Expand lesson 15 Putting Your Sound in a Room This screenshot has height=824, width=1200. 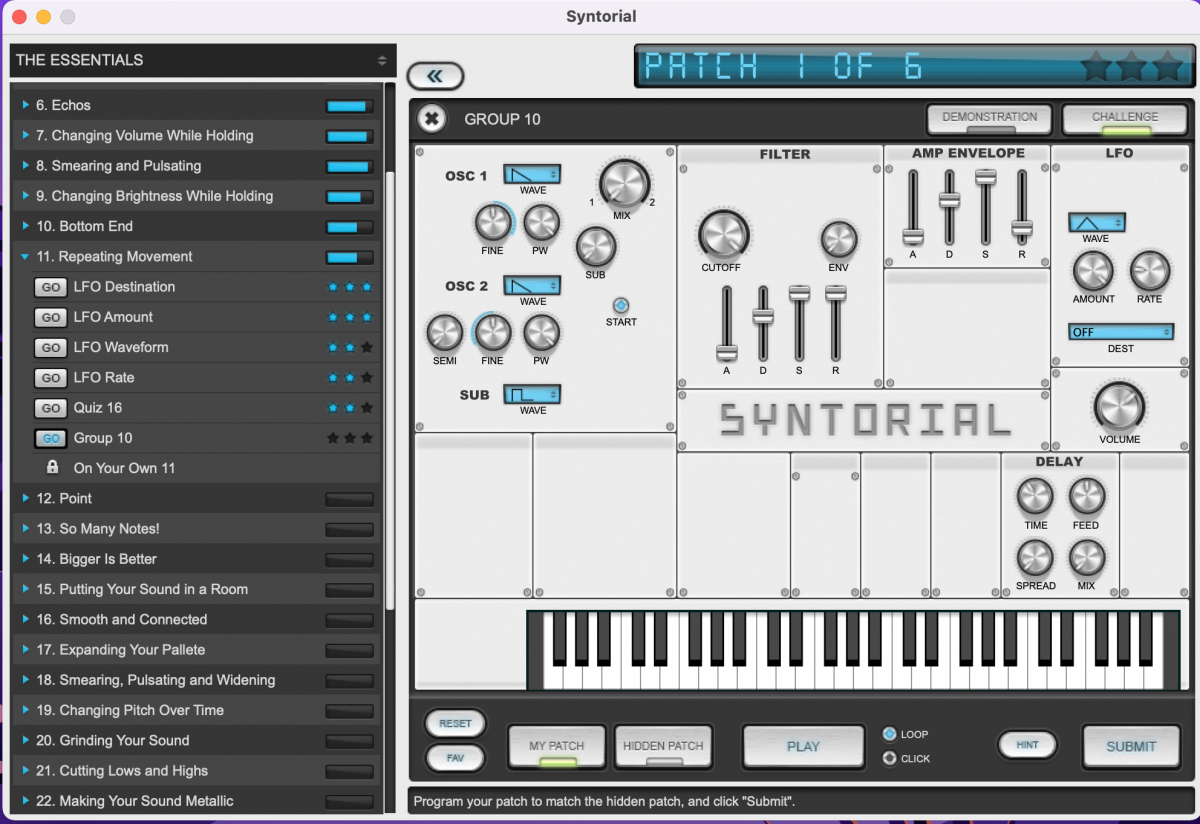click(x=25, y=589)
